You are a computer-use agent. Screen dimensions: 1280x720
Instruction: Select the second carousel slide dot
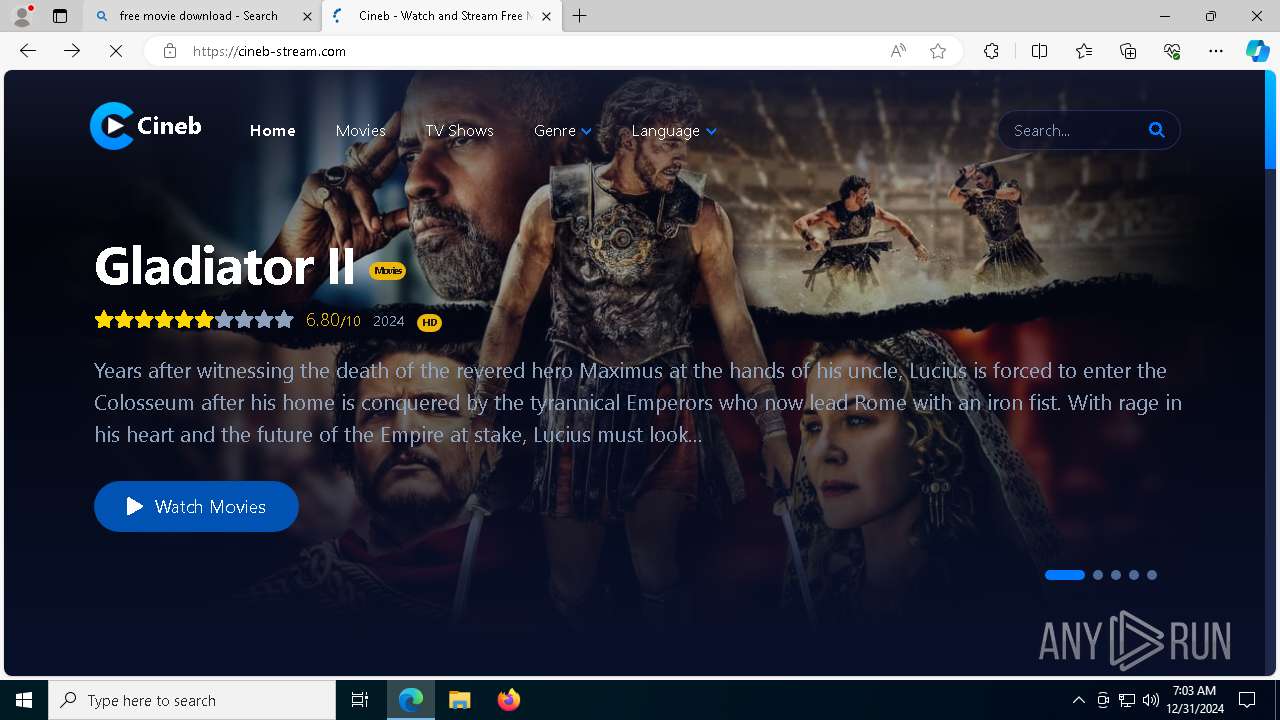(x=1098, y=575)
